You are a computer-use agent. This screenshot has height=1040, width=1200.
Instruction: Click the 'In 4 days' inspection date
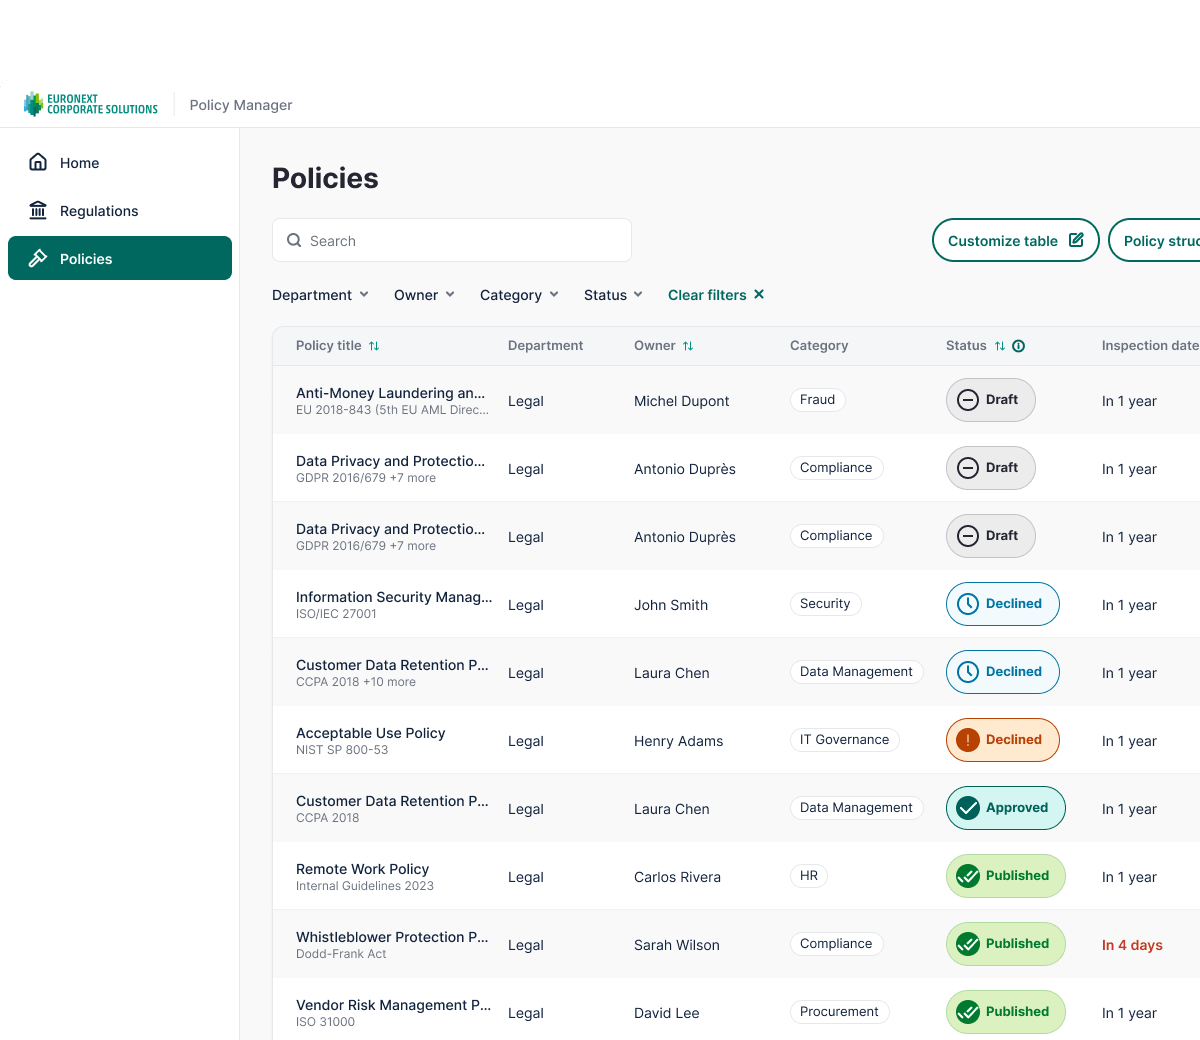(x=1132, y=945)
